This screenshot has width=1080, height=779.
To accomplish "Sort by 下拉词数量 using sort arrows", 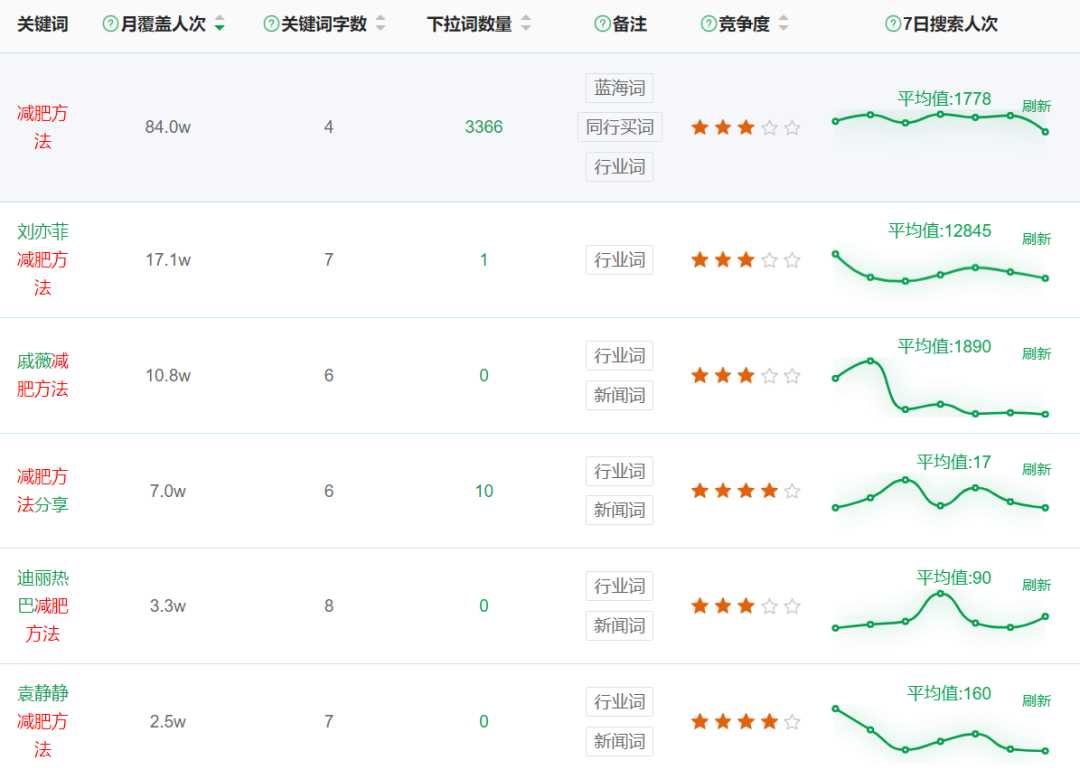I will pyautogui.click(x=526, y=25).
